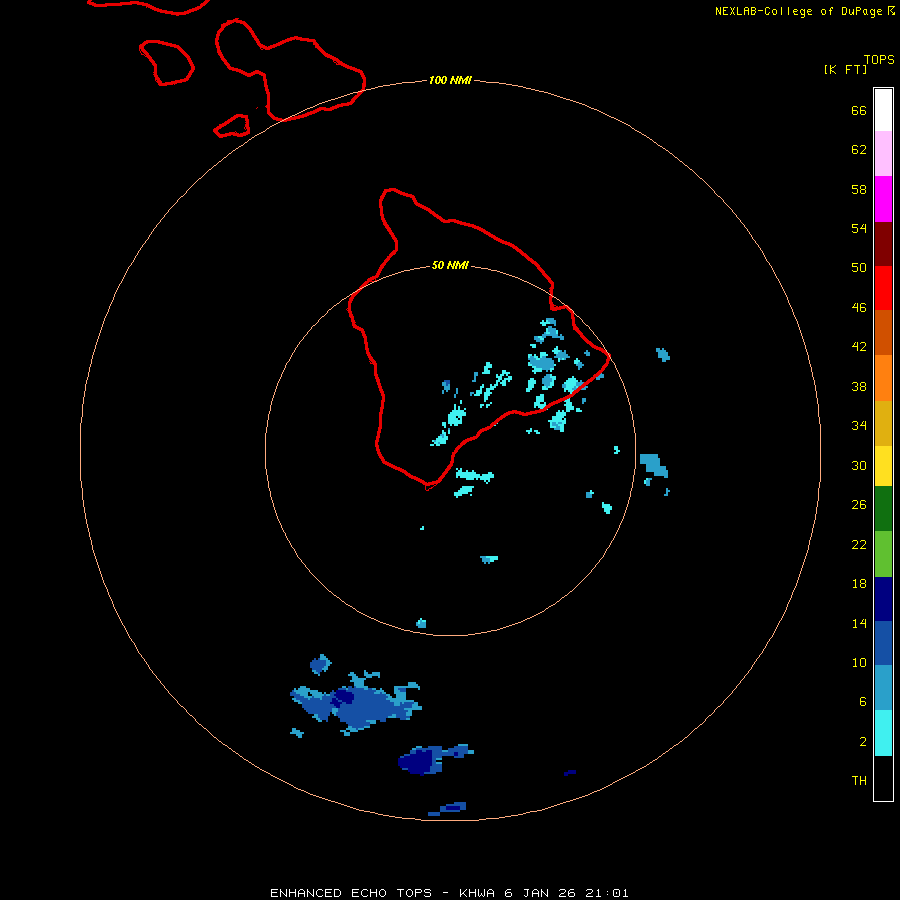Pick the light orange legend swatch

tap(883, 377)
